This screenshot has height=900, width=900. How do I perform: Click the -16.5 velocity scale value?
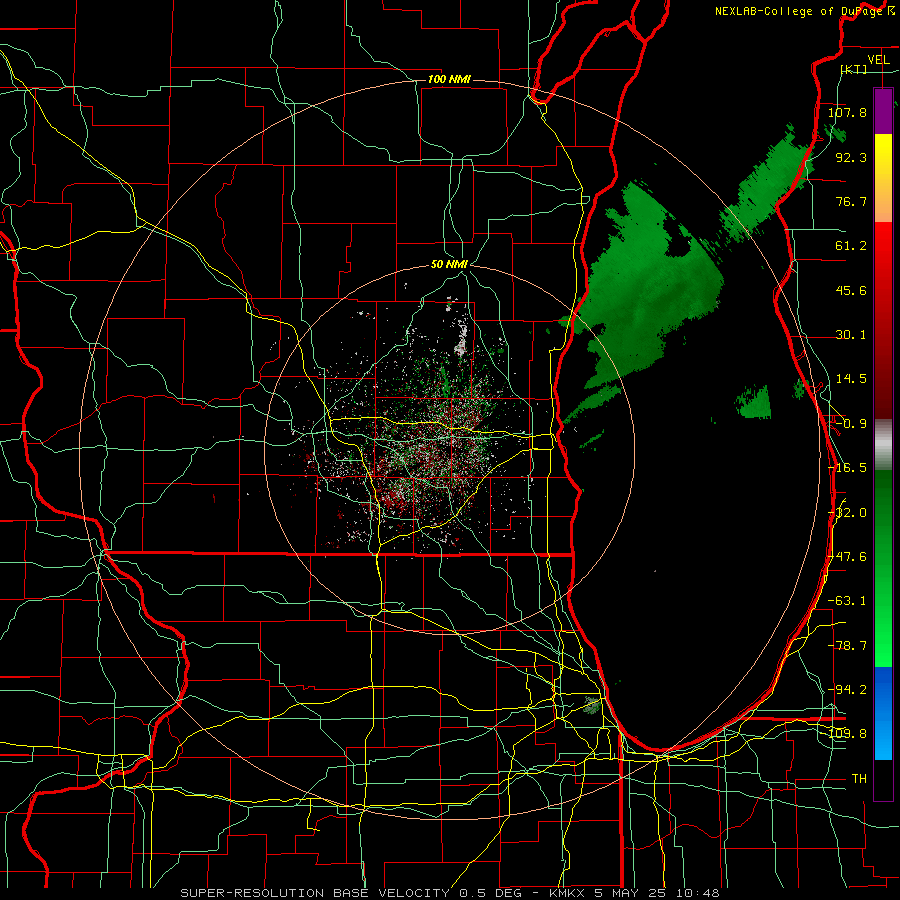[x=847, y=468]
